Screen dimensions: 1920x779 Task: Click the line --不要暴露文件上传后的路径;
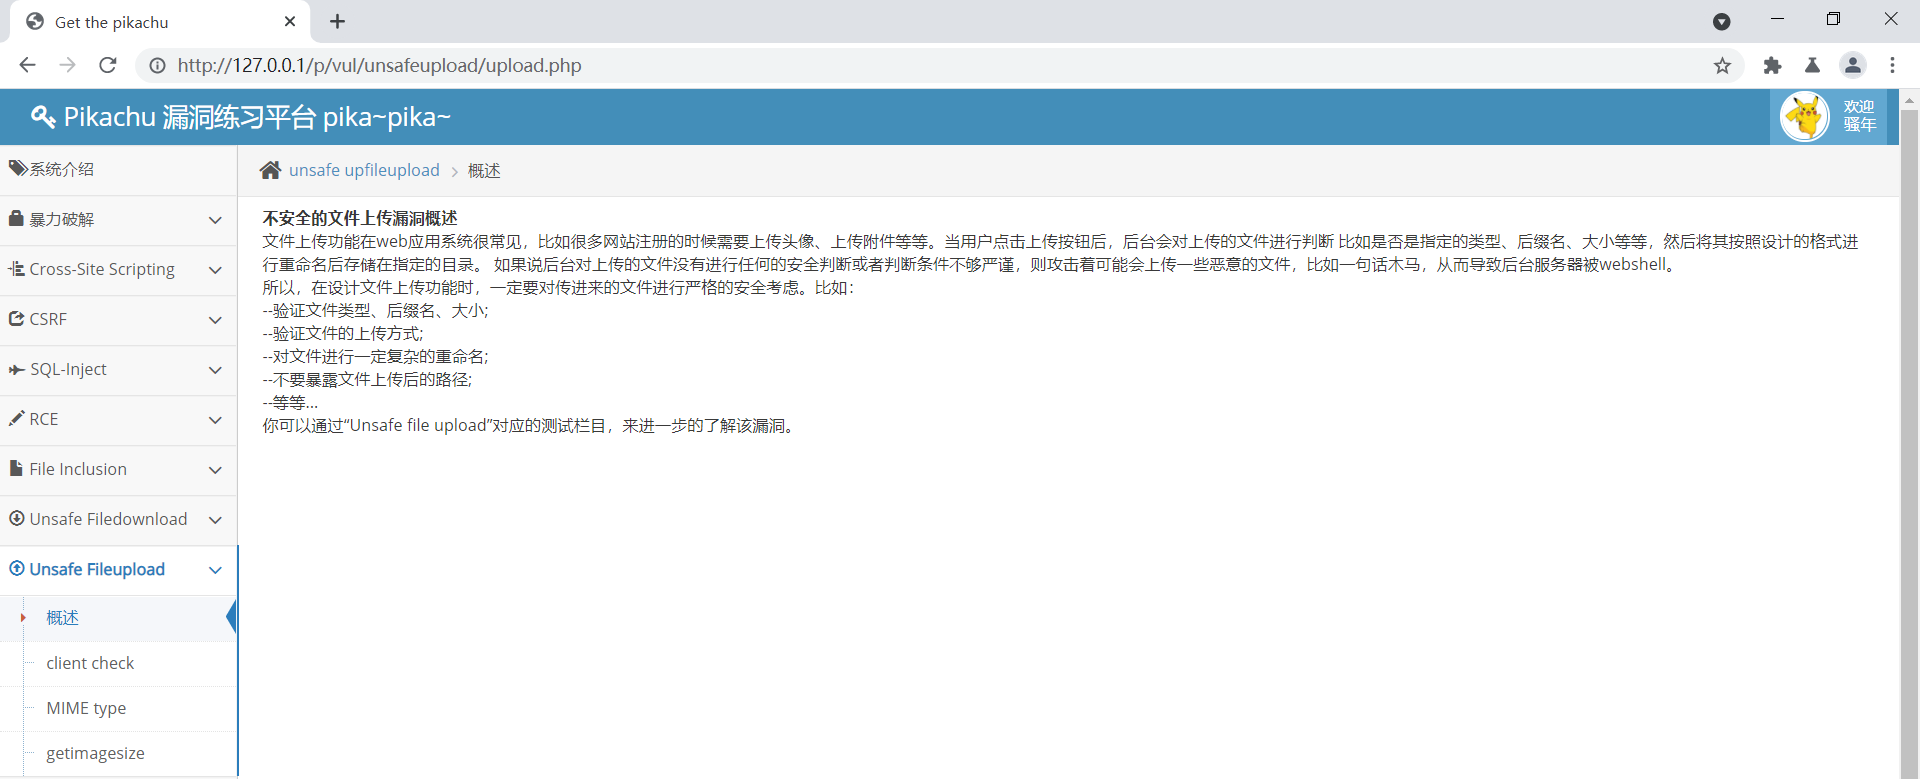(367, 379)
